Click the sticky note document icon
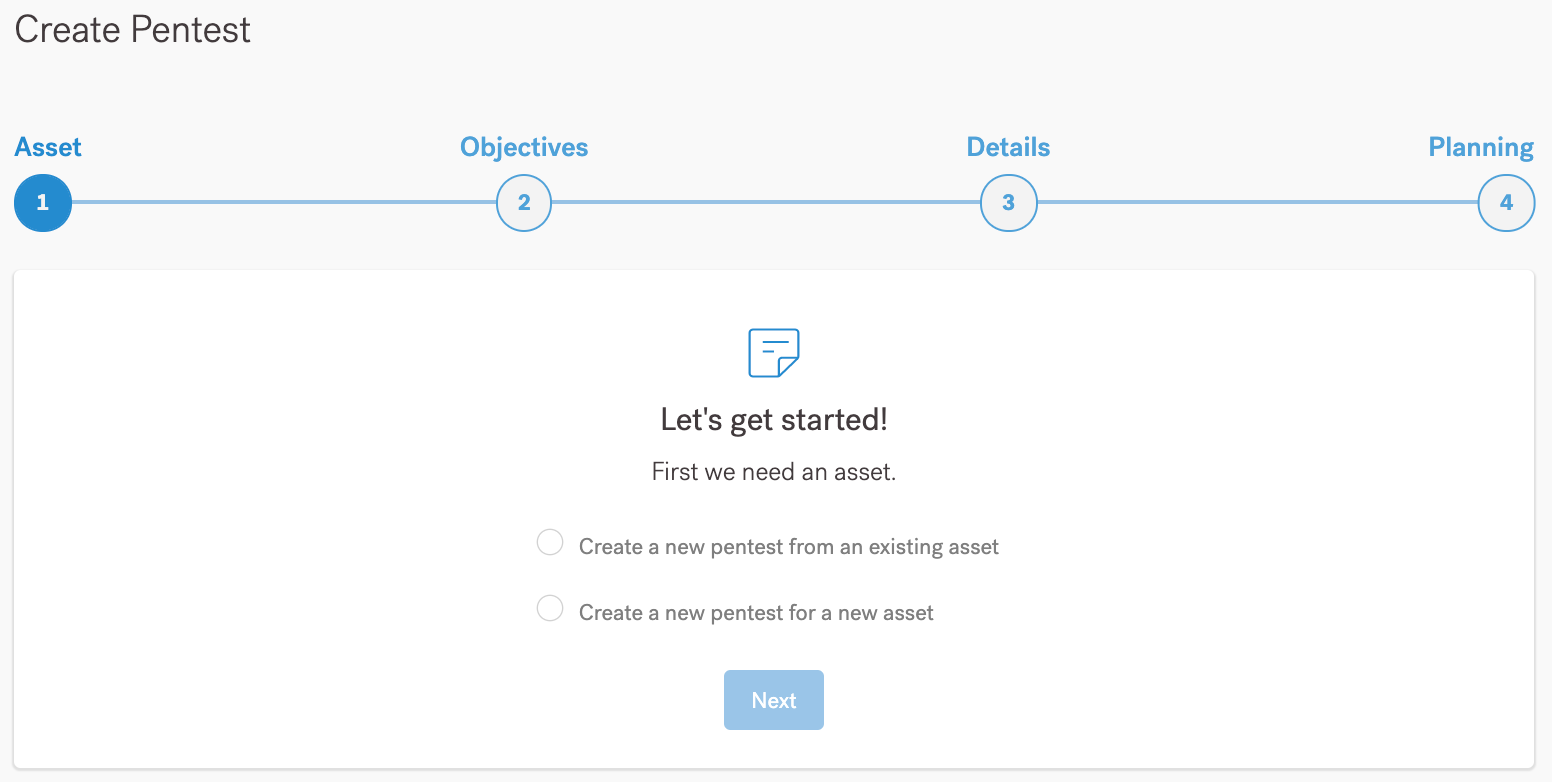 point(774,353)
